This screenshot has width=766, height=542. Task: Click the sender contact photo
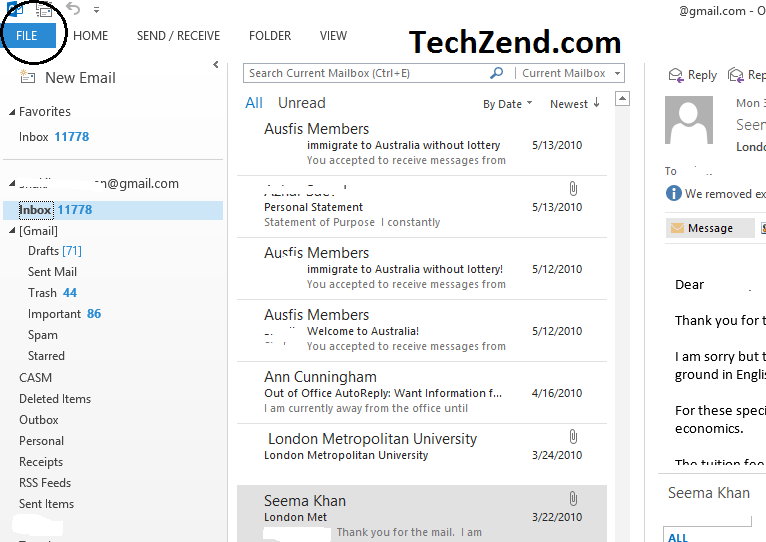pyautogui.click(x=689, y=120)
